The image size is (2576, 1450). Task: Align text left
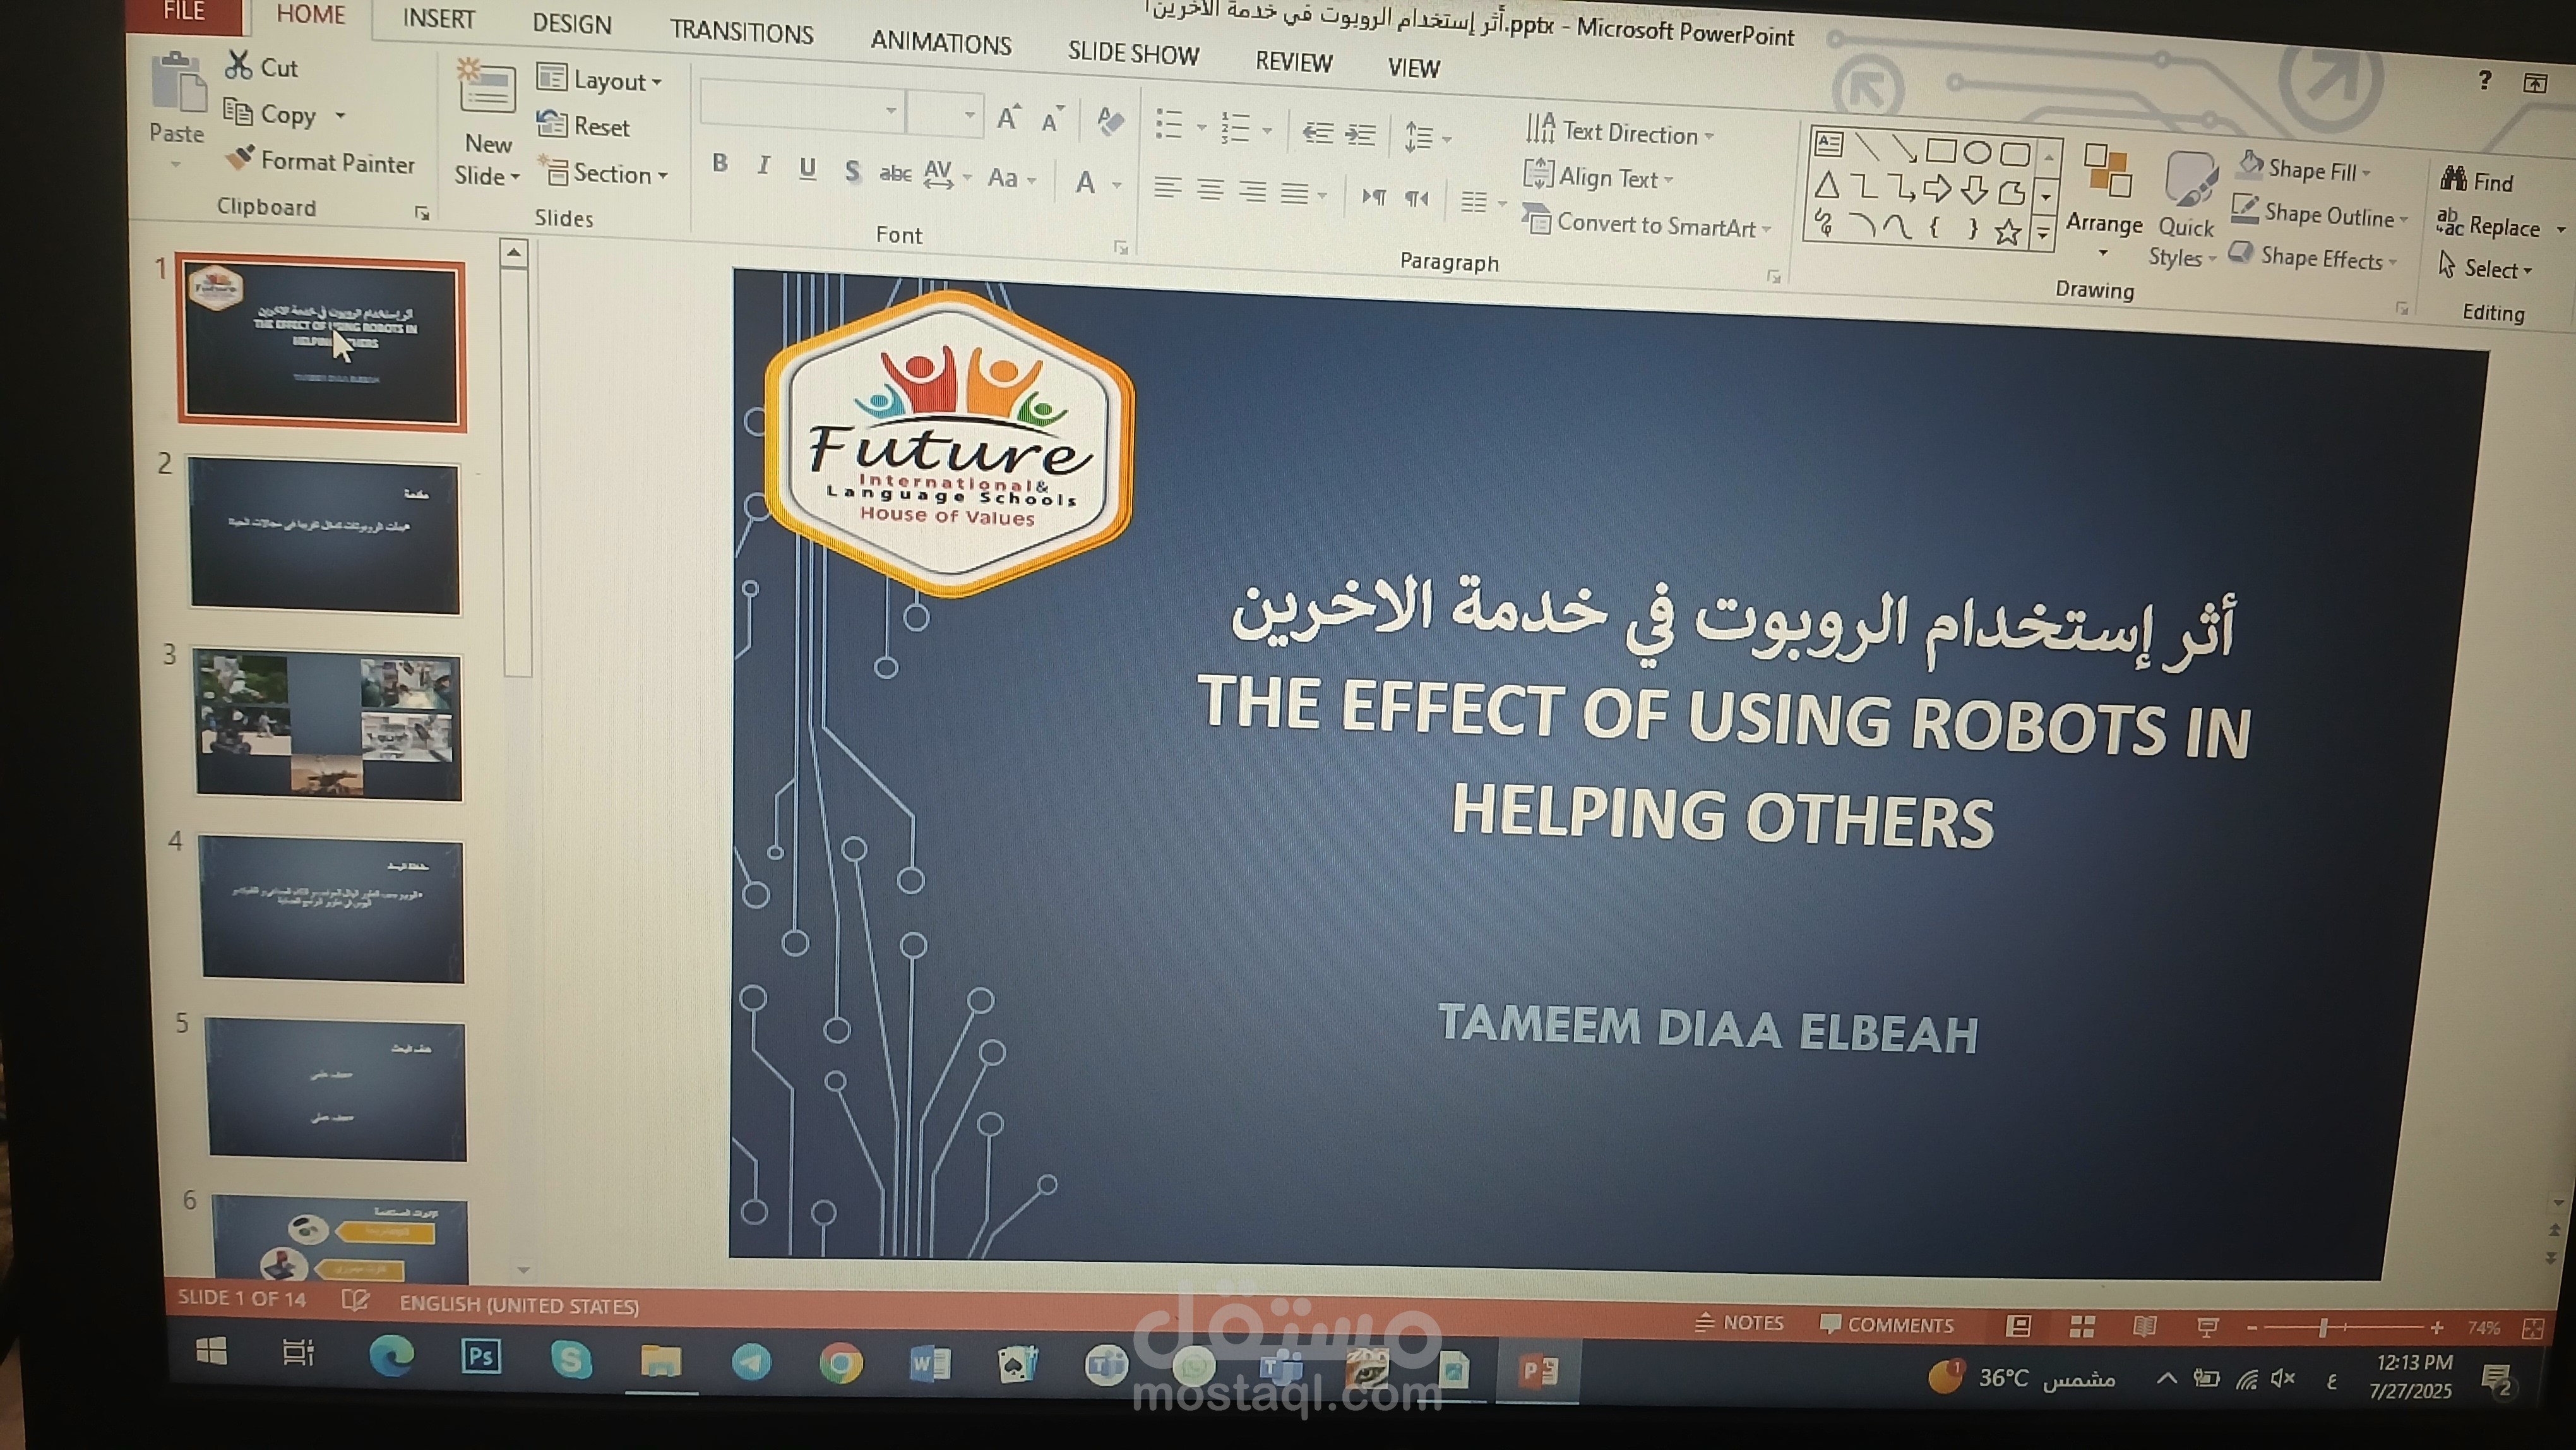pyautogui.click(x=1167, y=187)
